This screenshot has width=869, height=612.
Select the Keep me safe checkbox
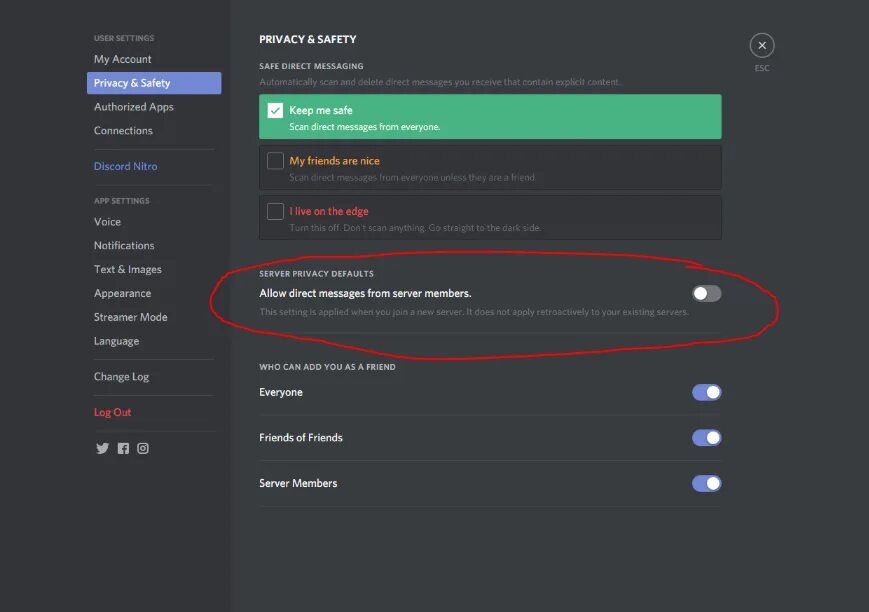pos(275,111)
